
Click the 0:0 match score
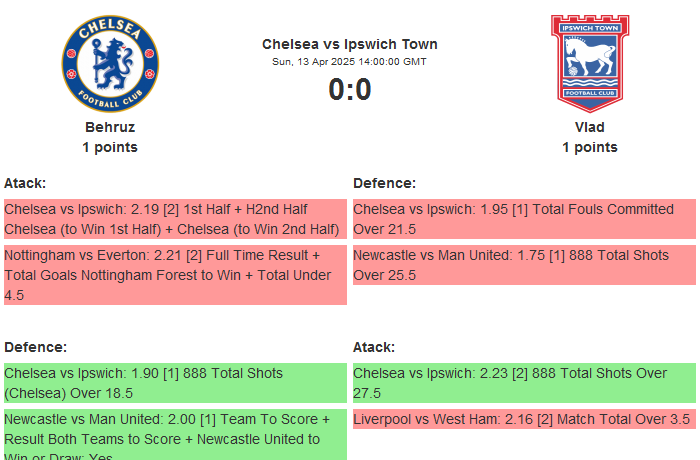(x=350, y=90)
